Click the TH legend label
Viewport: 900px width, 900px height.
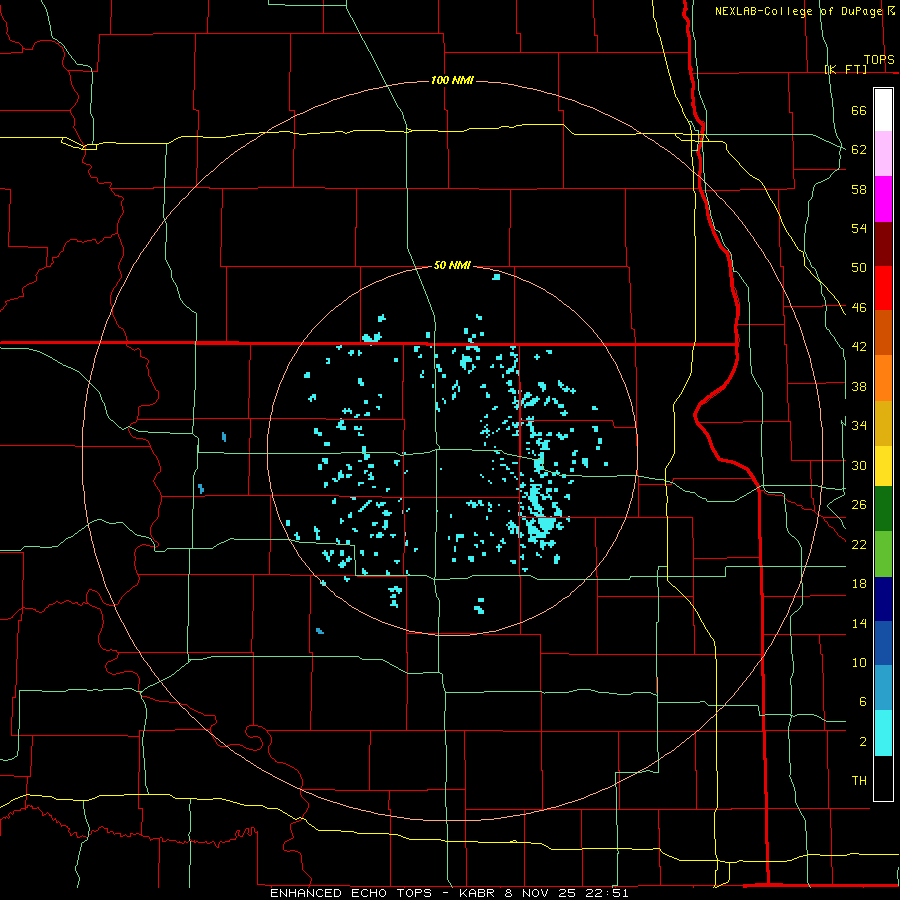(x=859, y=781)
